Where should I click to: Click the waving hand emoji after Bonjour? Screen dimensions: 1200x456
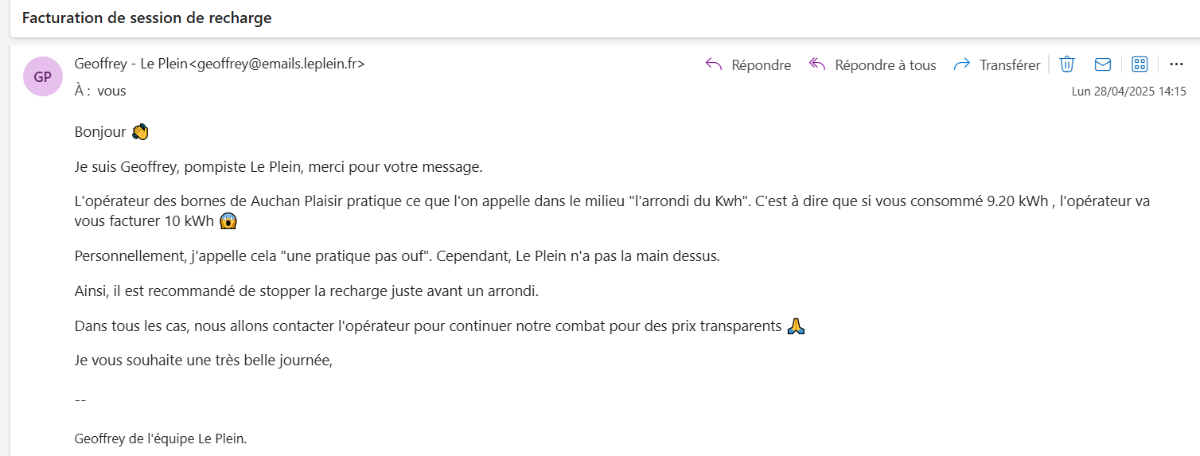pyautogui.click(x=140, y=131)
